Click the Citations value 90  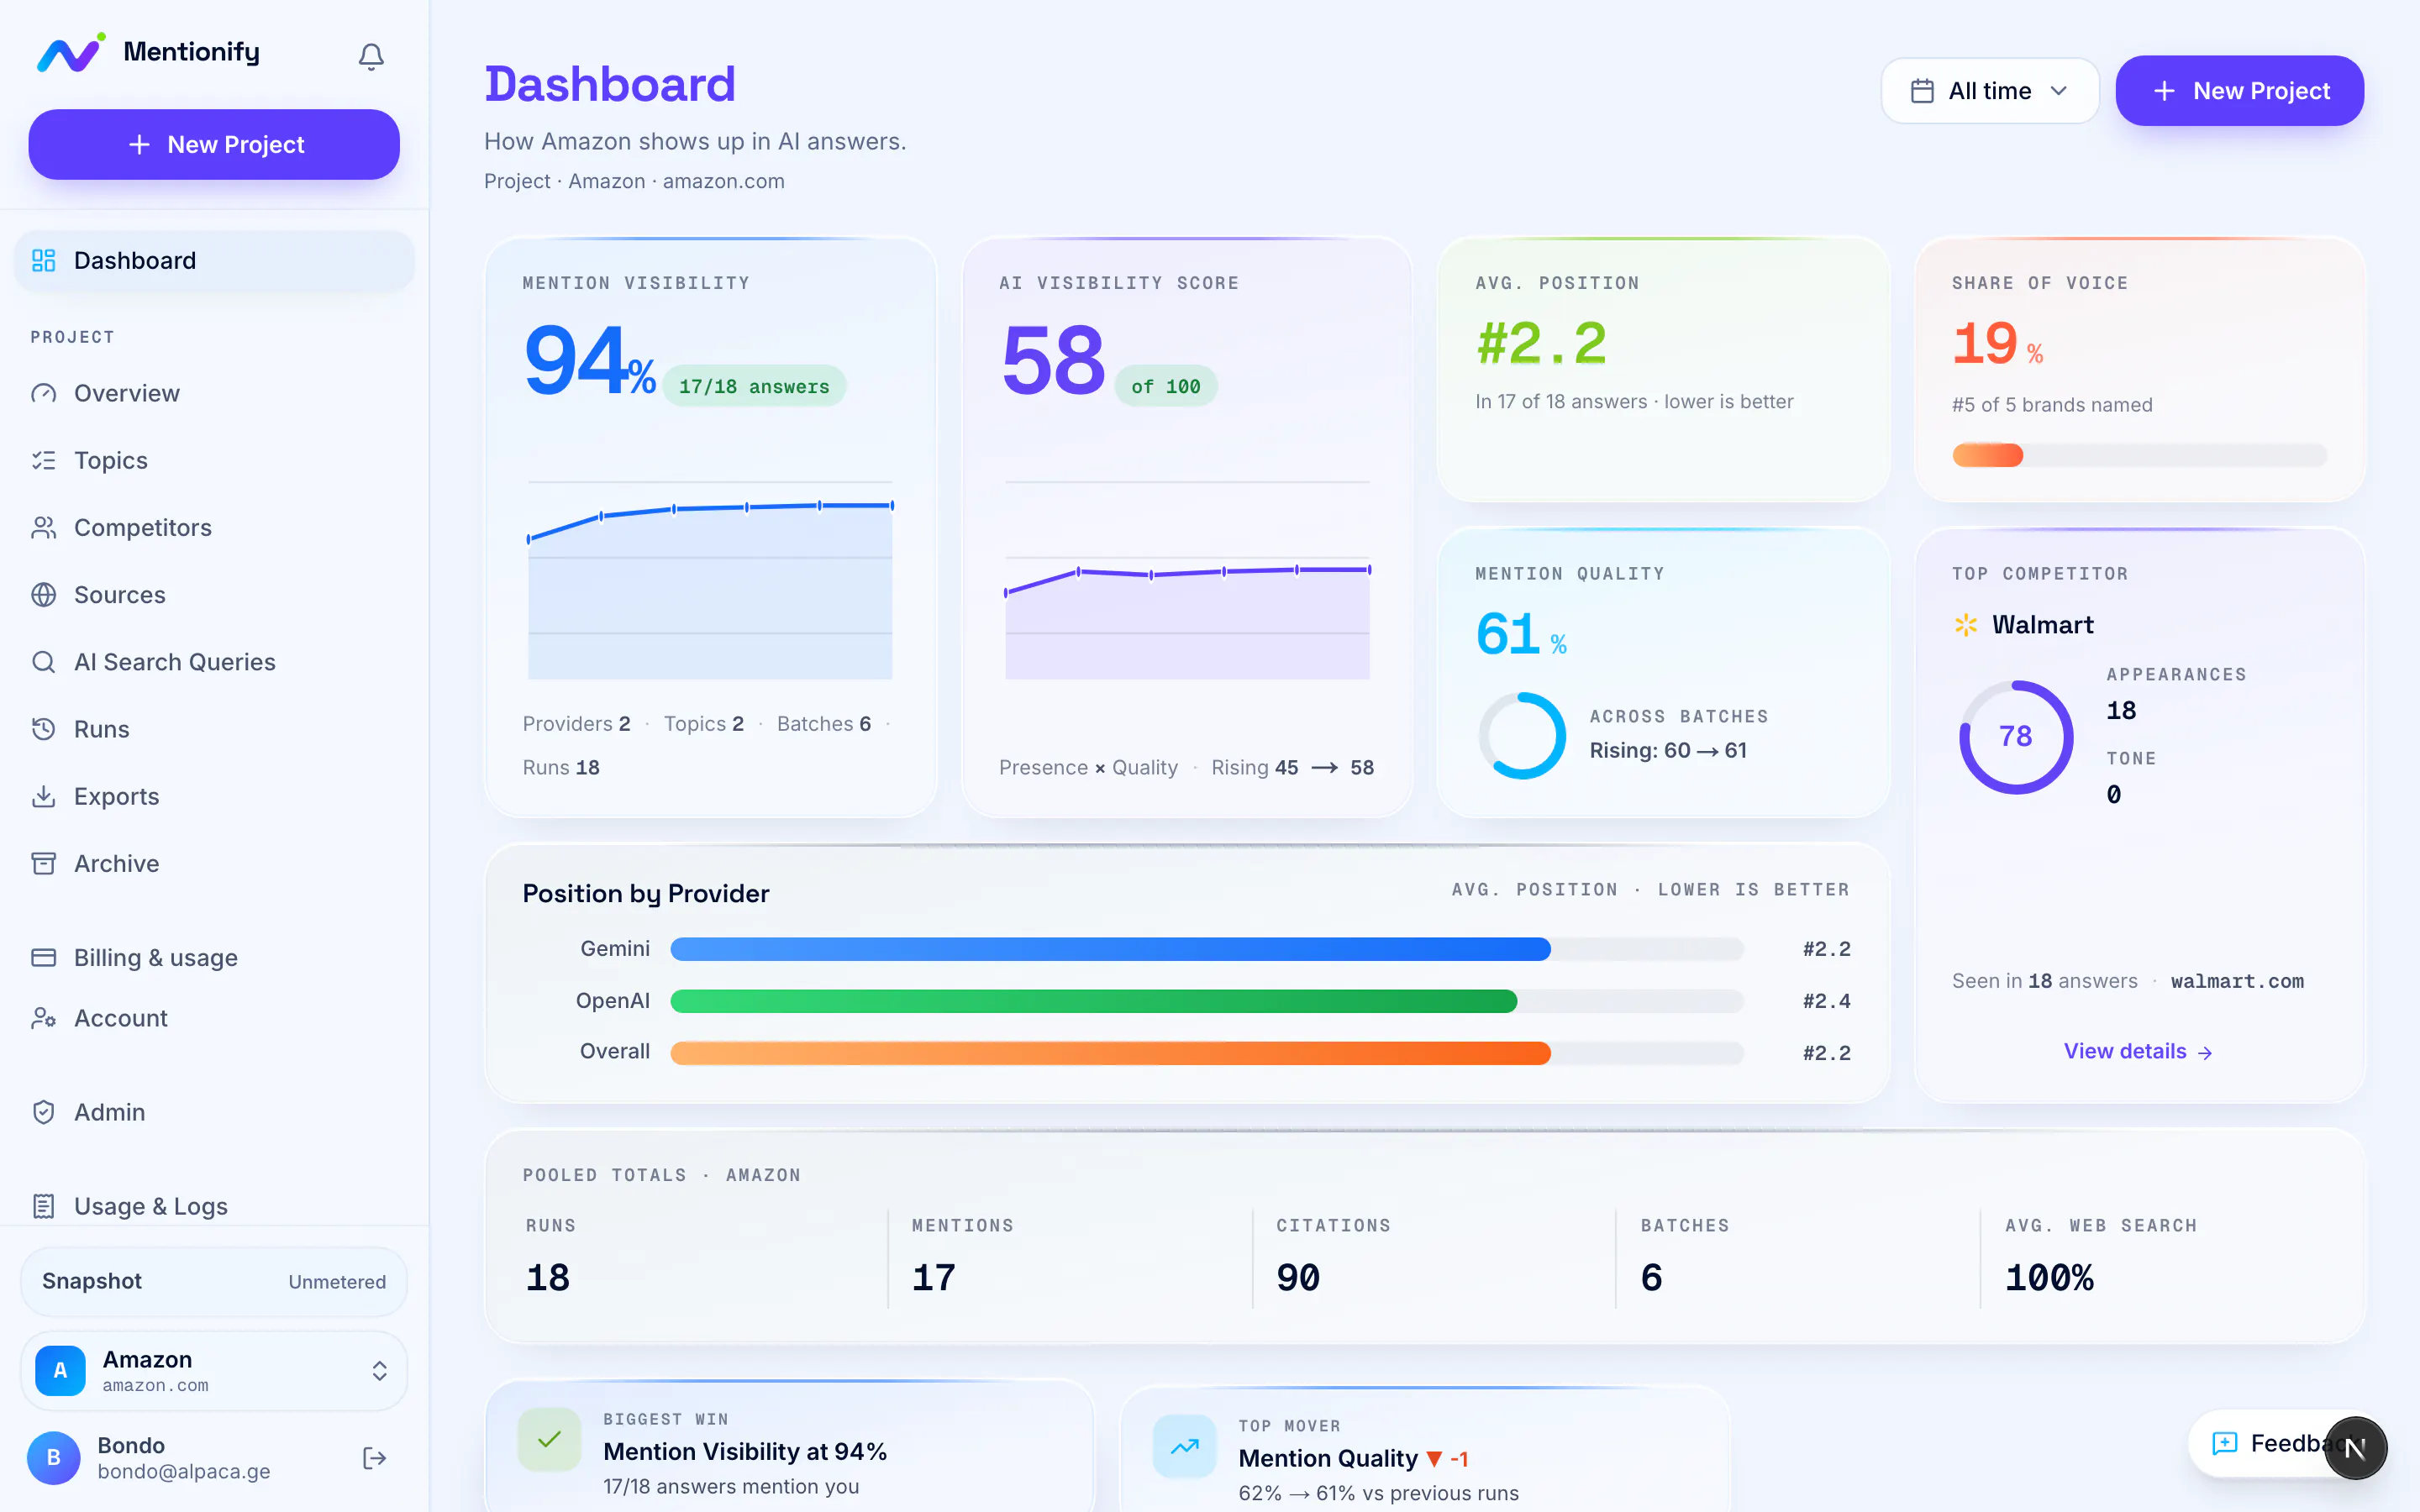click(1298, 1277)
